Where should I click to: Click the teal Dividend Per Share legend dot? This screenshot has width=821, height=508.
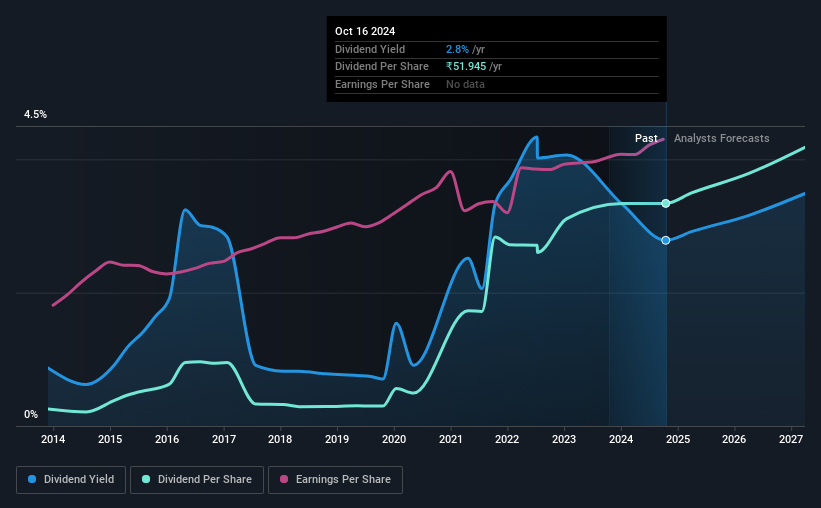146,479
